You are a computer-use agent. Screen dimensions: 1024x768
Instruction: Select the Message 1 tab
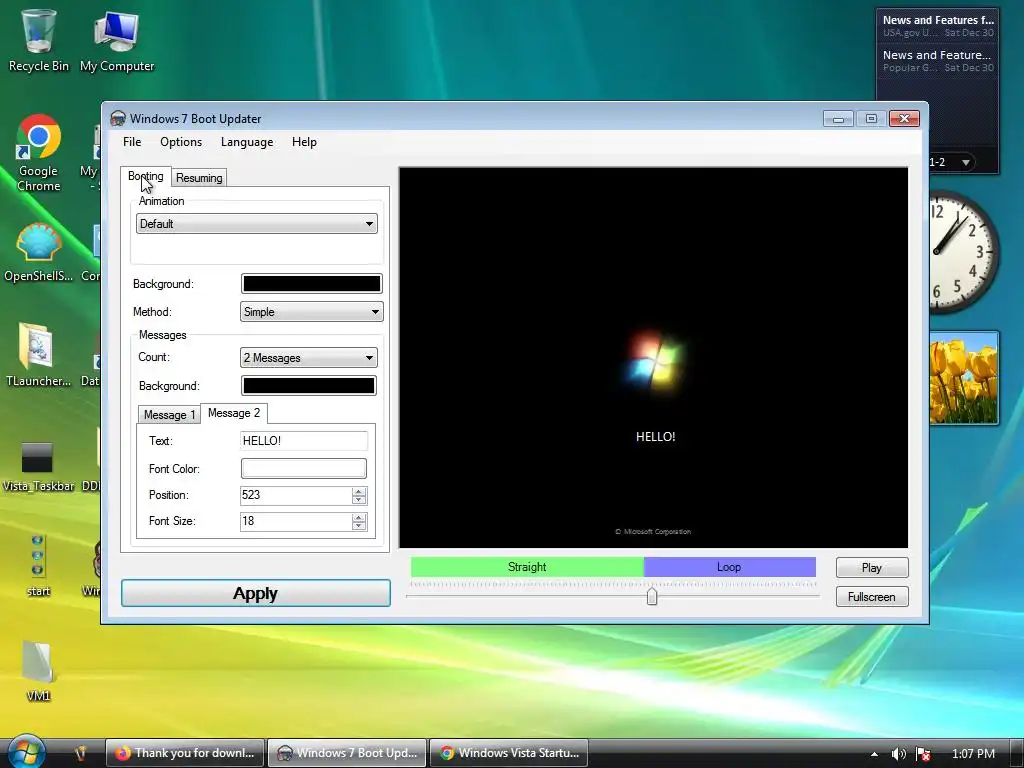(x=169, y=415)
